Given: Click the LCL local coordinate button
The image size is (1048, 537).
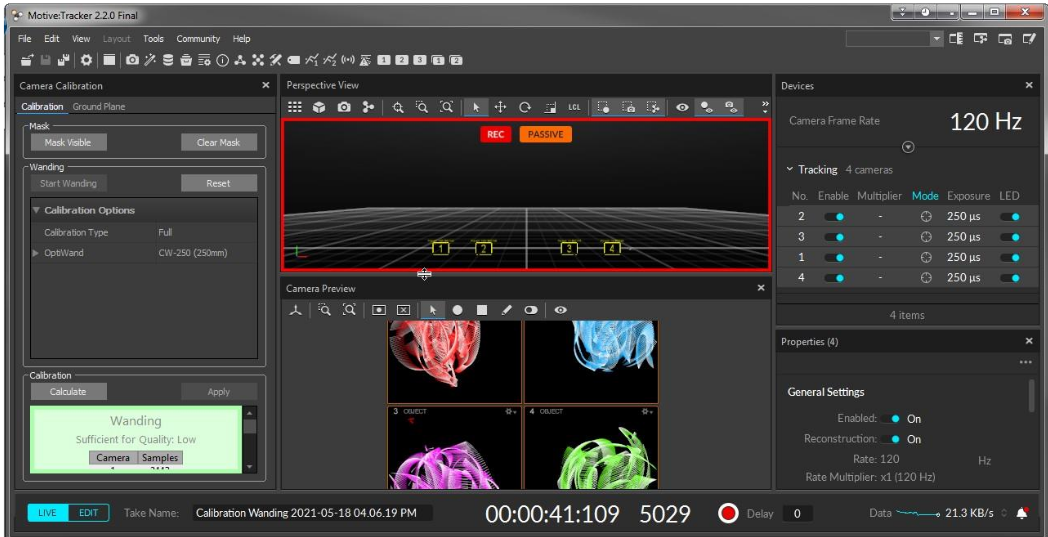Looking at the screenshot, I should [x=574, y=107].
